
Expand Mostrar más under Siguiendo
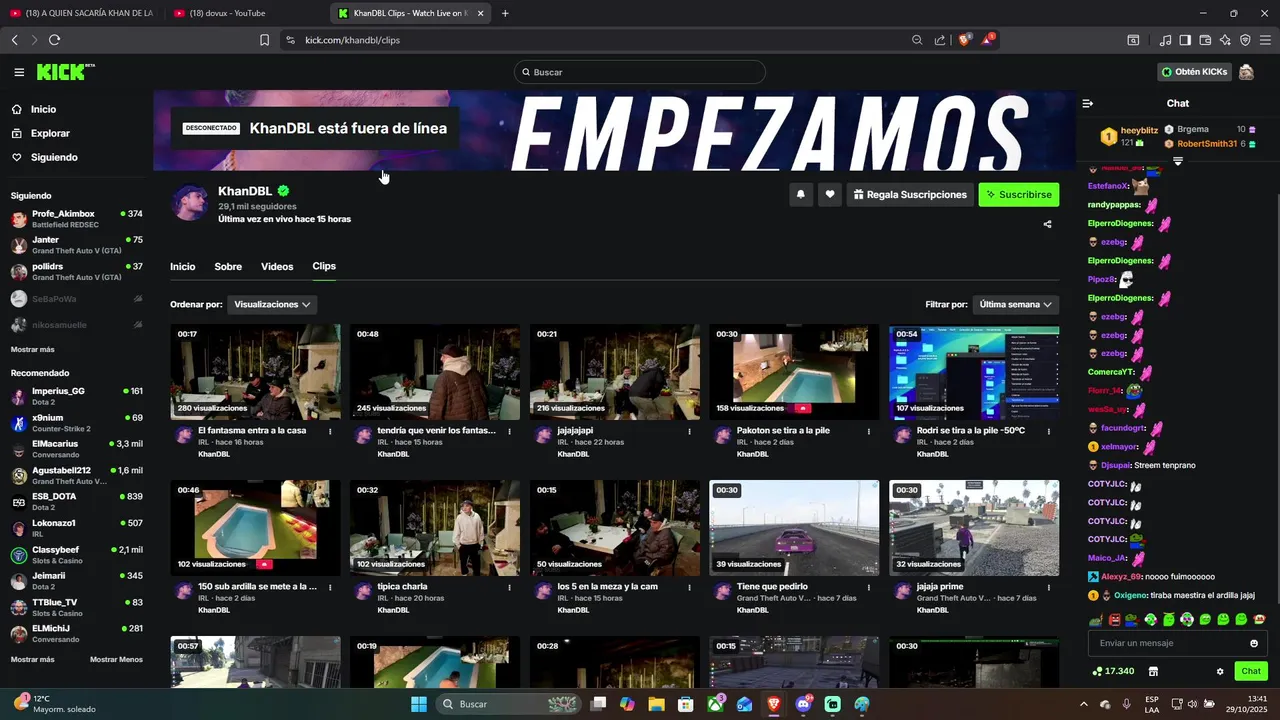pos(33,350)
